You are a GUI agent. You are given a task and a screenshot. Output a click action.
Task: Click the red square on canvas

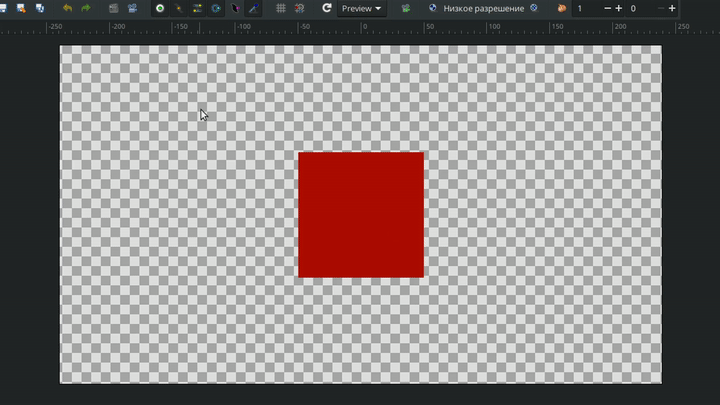(360, 214)
